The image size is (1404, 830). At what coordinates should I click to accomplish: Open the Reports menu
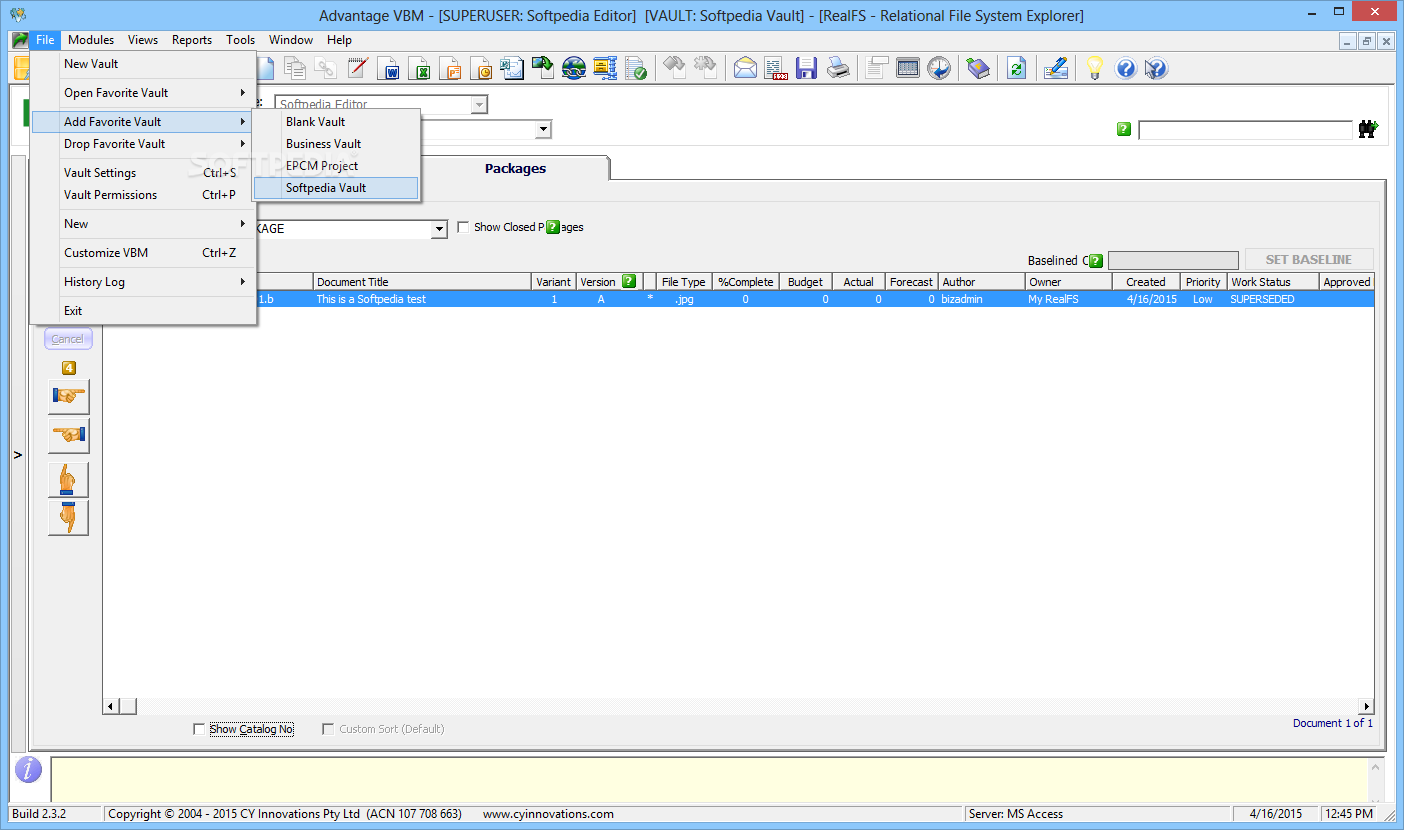coord(192,40)
